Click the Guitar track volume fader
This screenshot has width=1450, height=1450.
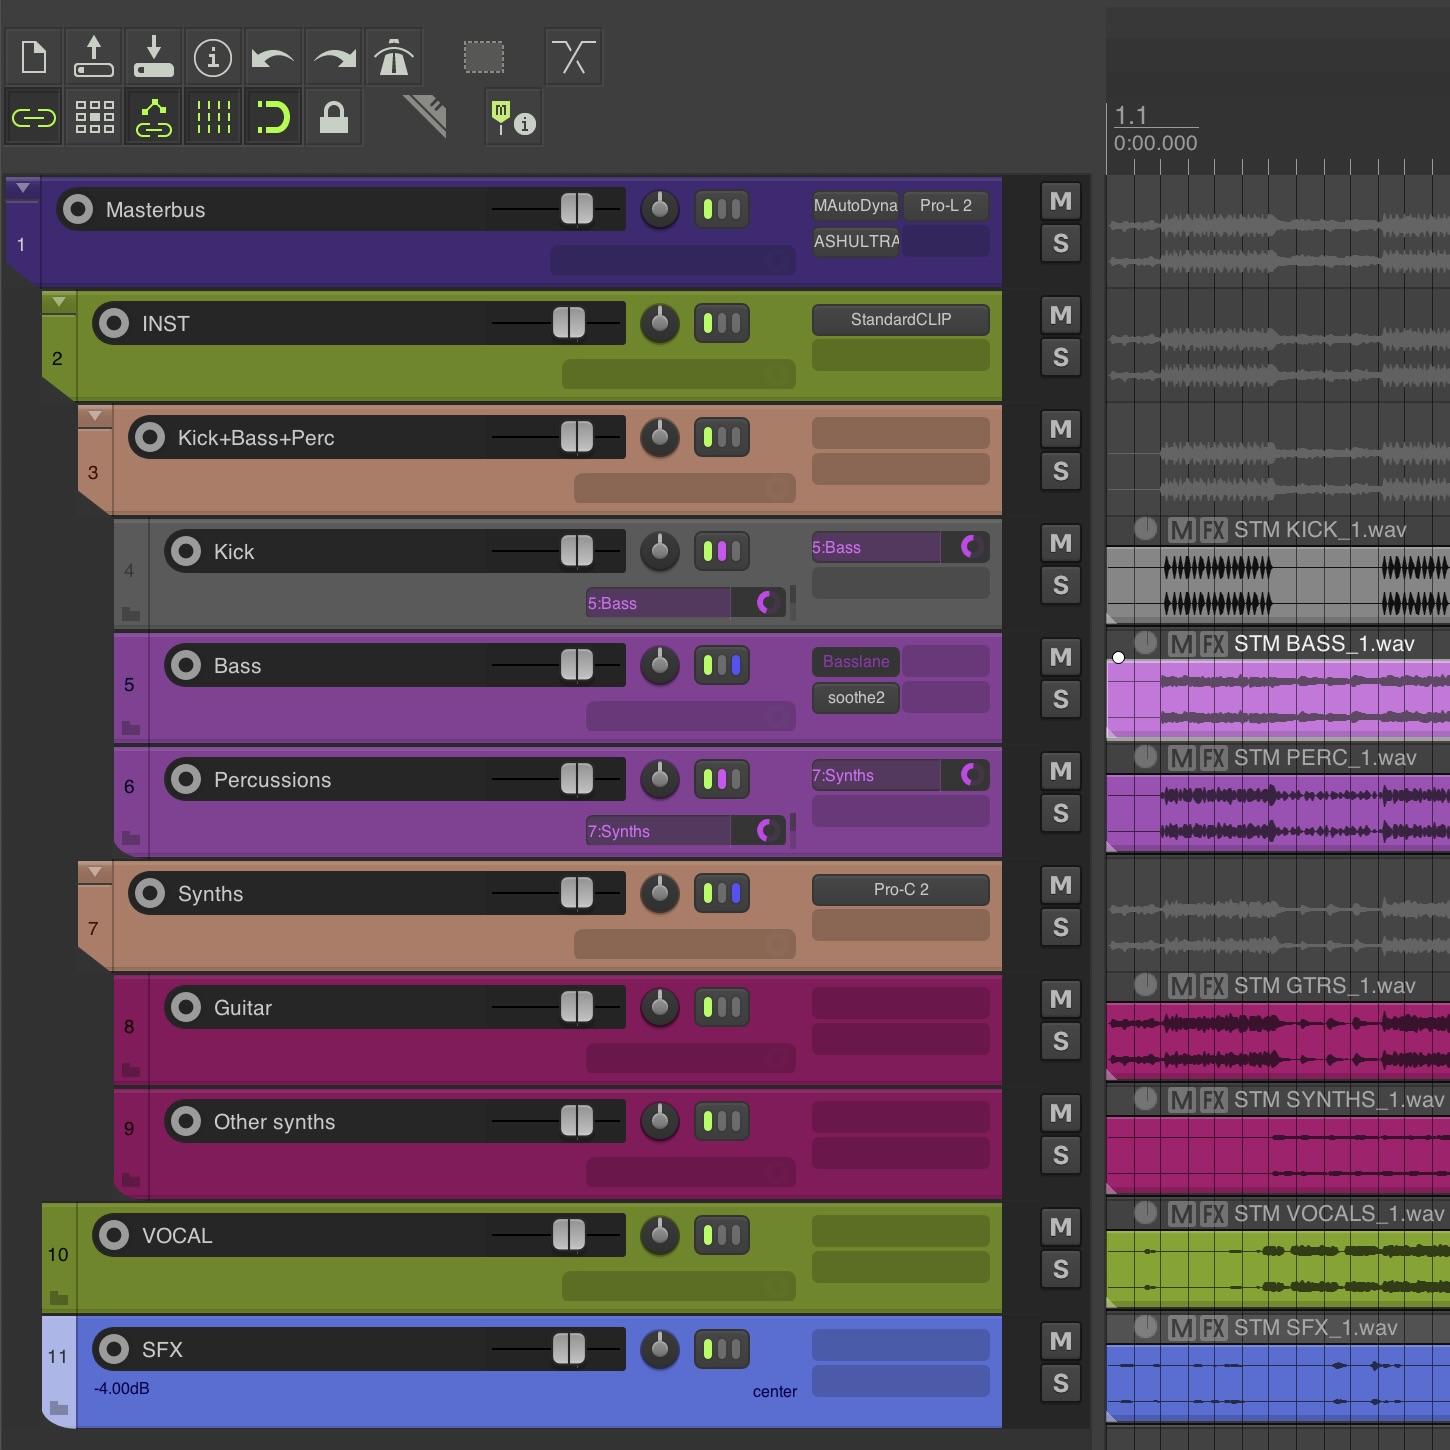pyautogui.click(x=576, y=1007)
